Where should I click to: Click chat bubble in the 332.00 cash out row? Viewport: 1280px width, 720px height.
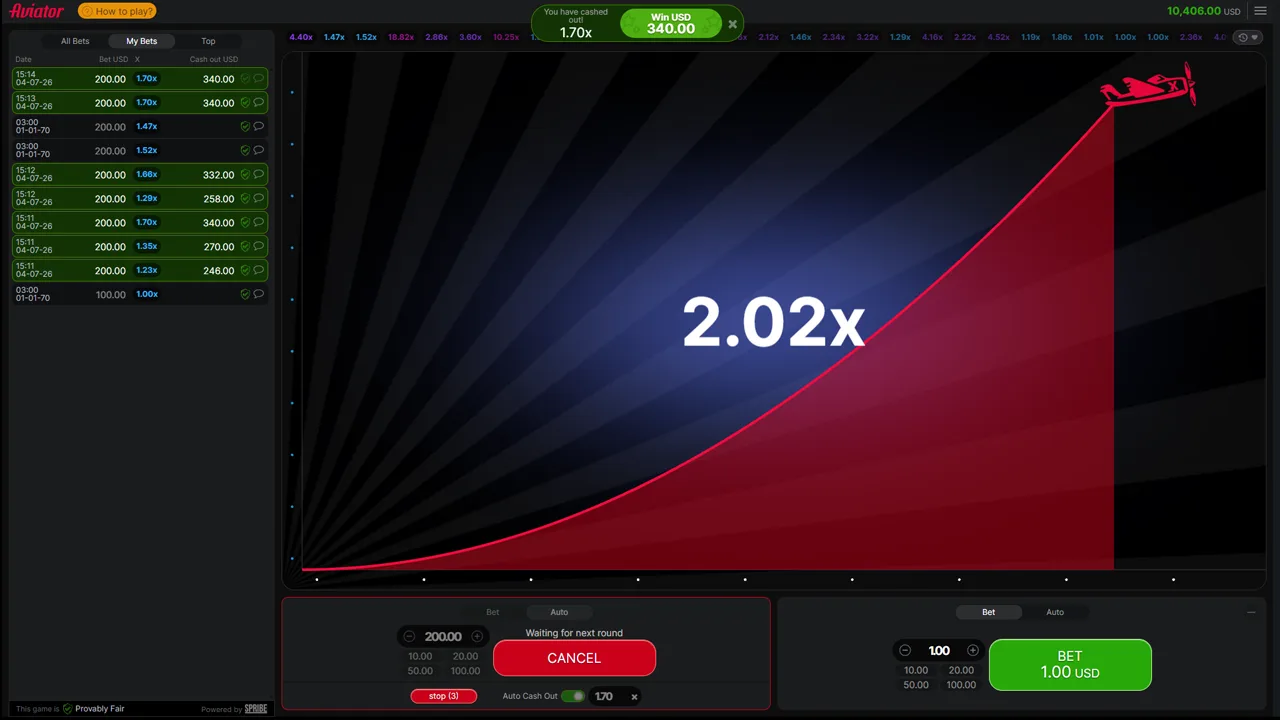tap(258, 174)
